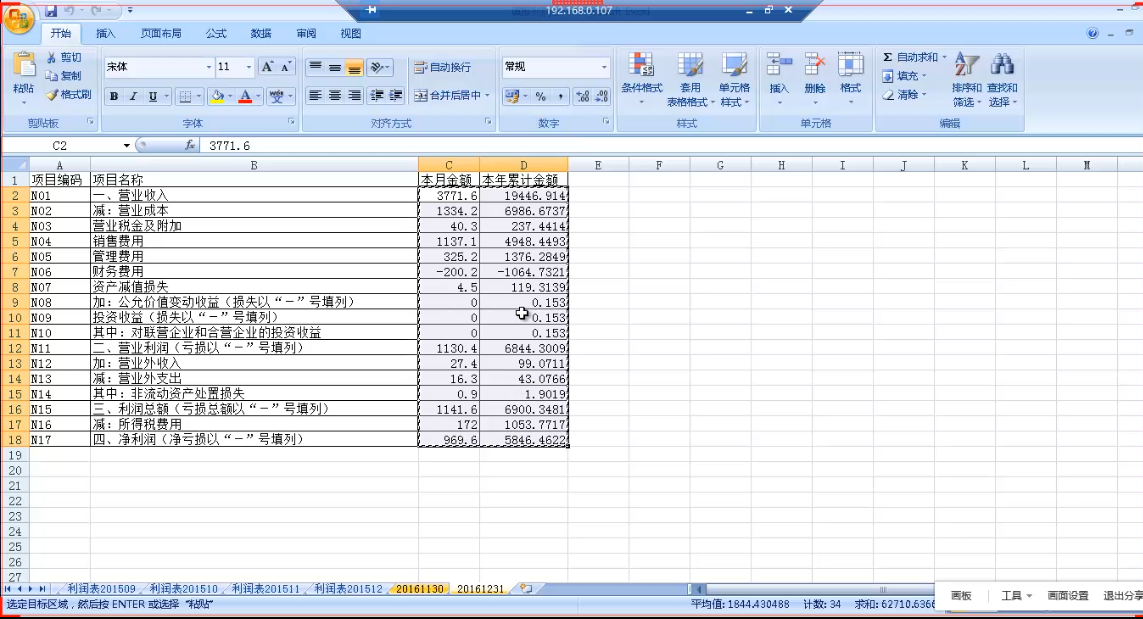Screen dimensions: 1143x619
Task: Click the yellow fill color bucket
Action: tap(217, 97)
